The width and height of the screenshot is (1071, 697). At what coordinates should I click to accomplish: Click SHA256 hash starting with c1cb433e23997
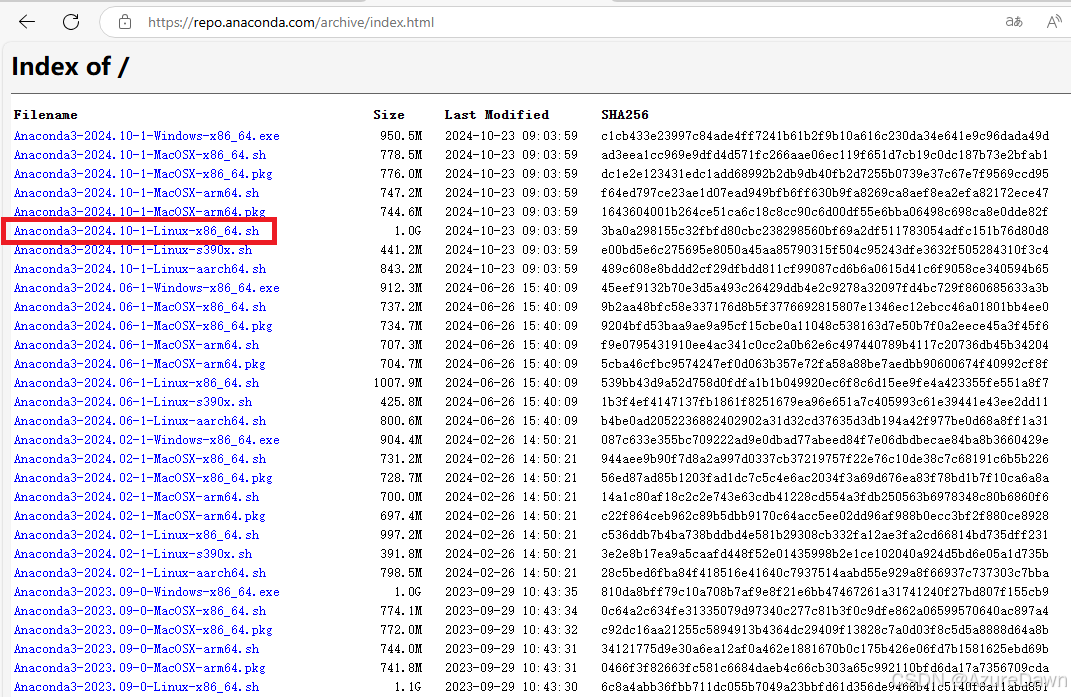pyautogui.click(x=824, y=136)
